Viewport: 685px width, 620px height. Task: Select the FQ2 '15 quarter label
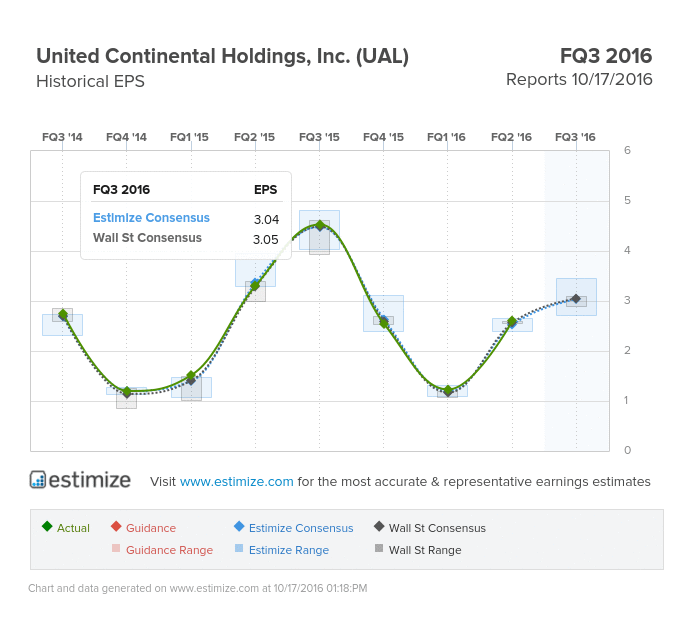(254, 137)
